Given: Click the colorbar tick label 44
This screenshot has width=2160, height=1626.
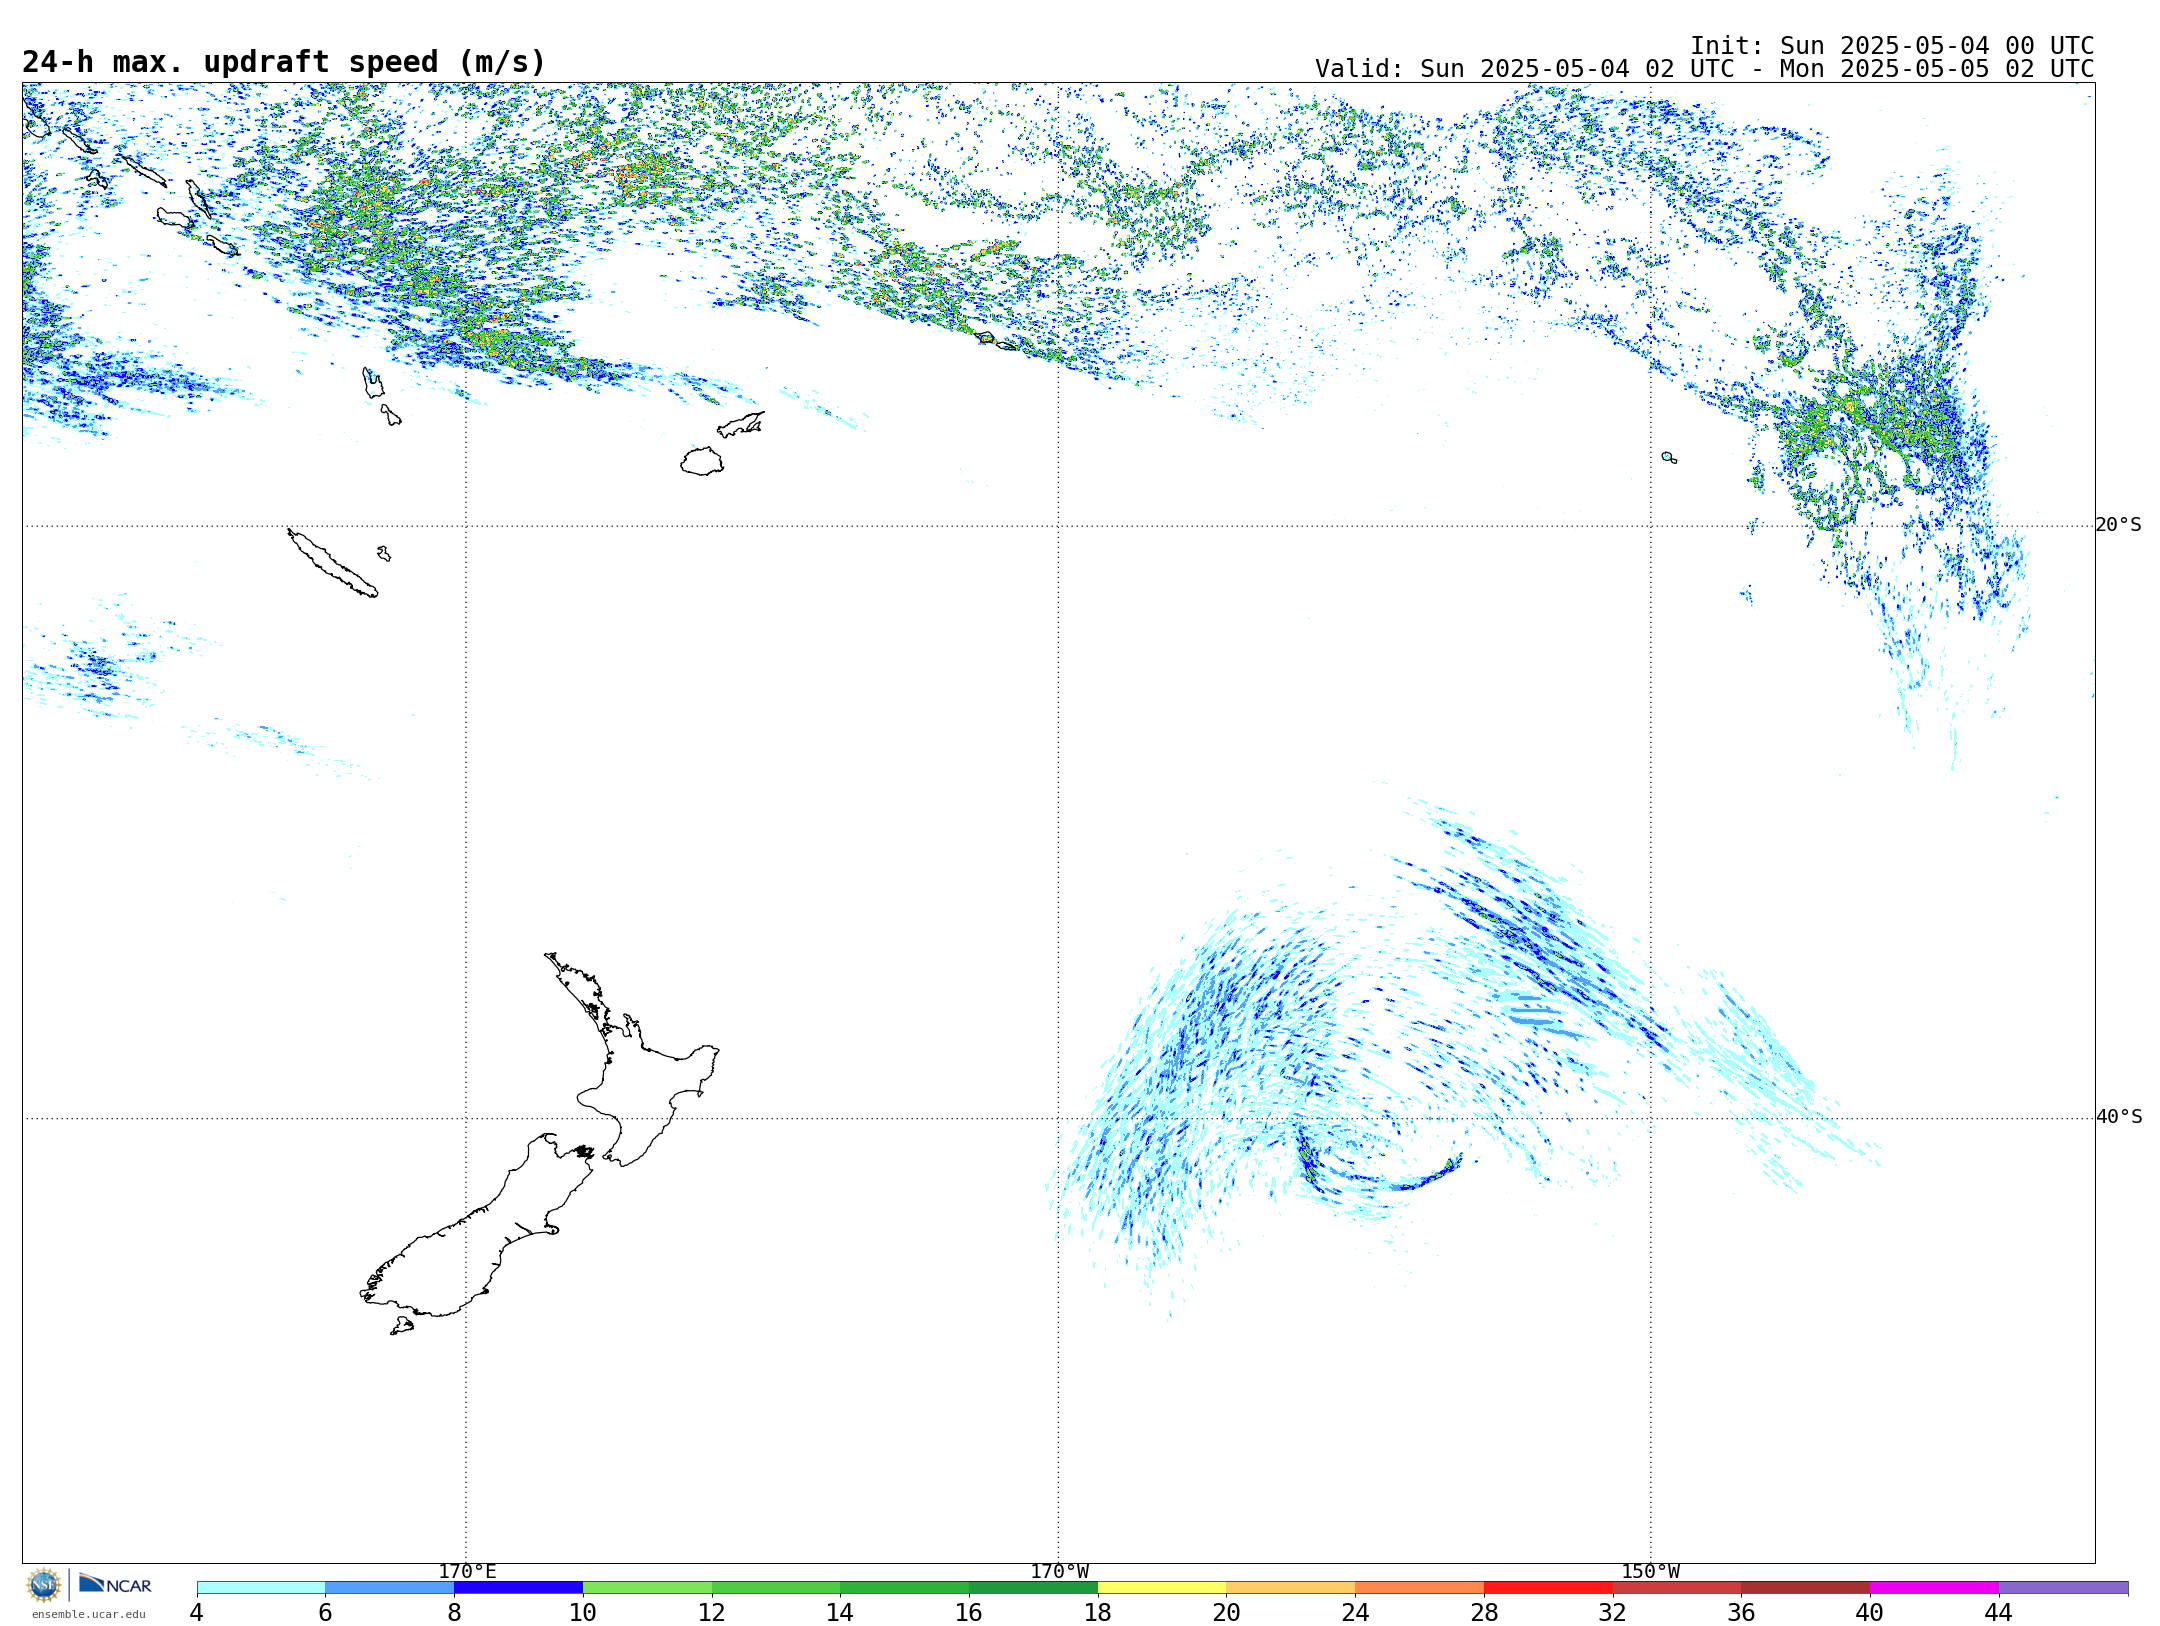Looking at the screenshot, I should tap(1999, 1612).
